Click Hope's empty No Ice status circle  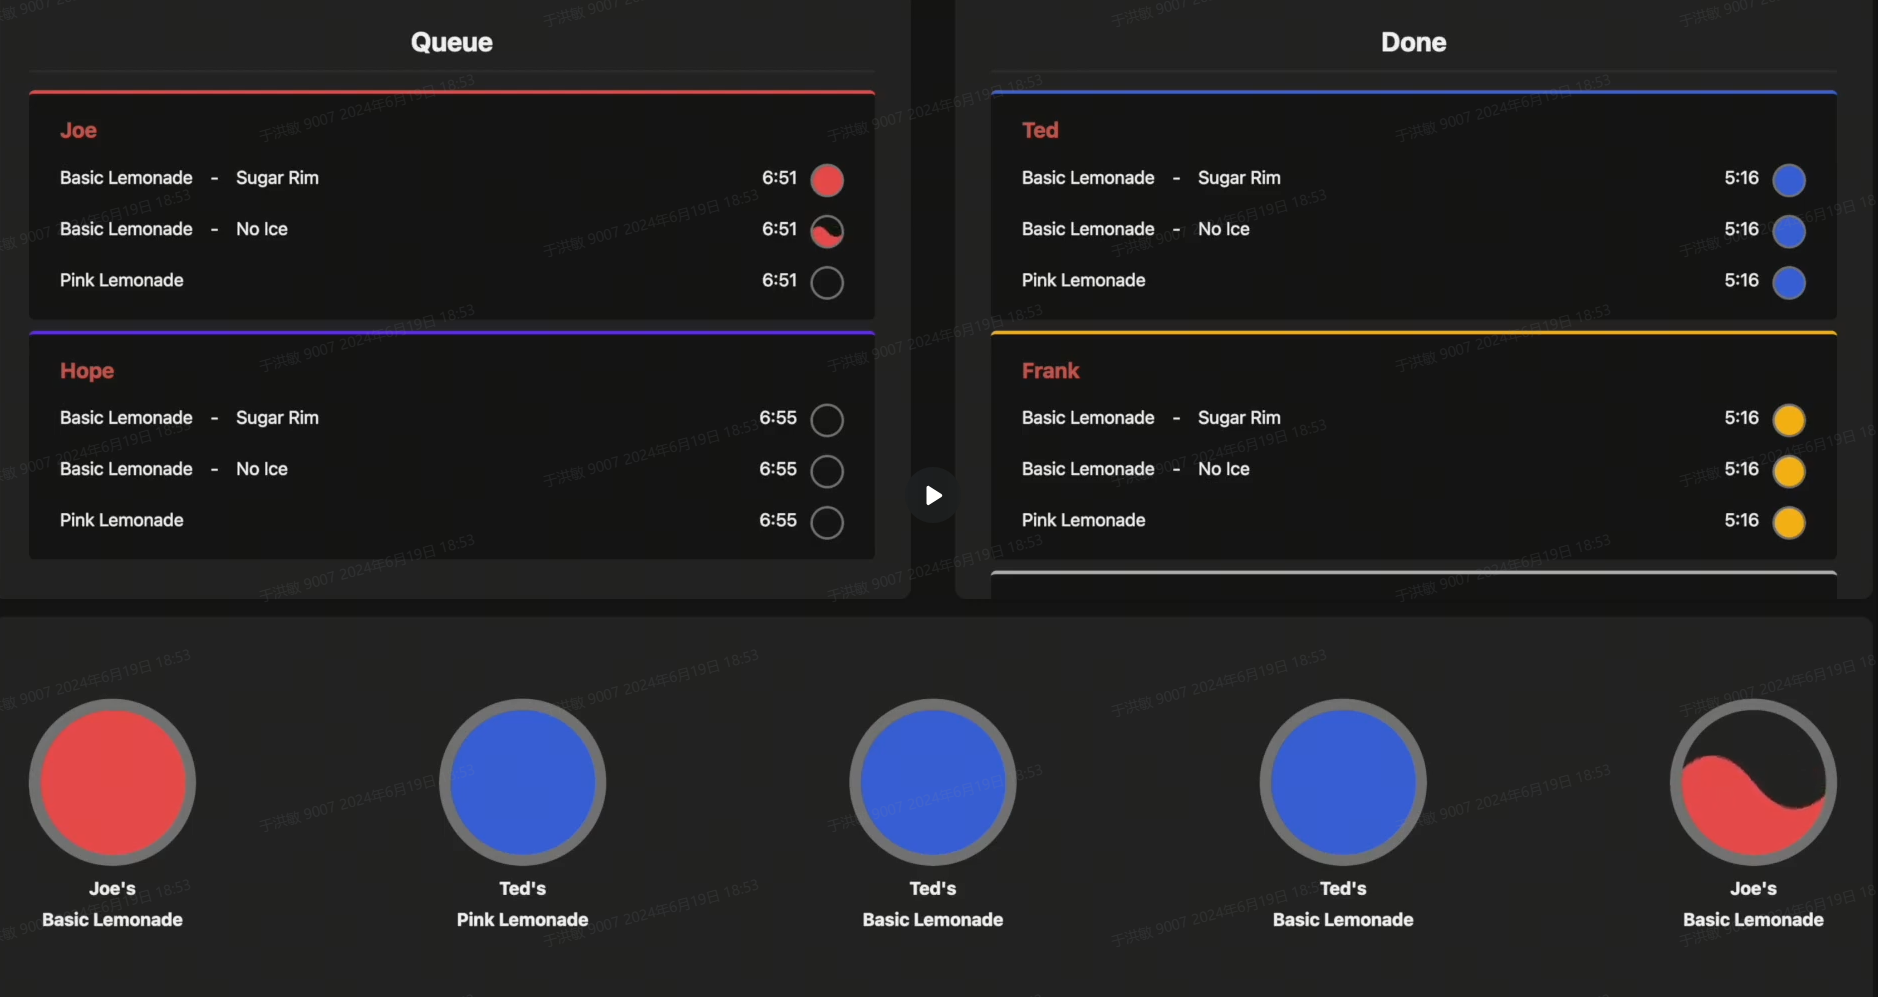click(x=827, y=471)
